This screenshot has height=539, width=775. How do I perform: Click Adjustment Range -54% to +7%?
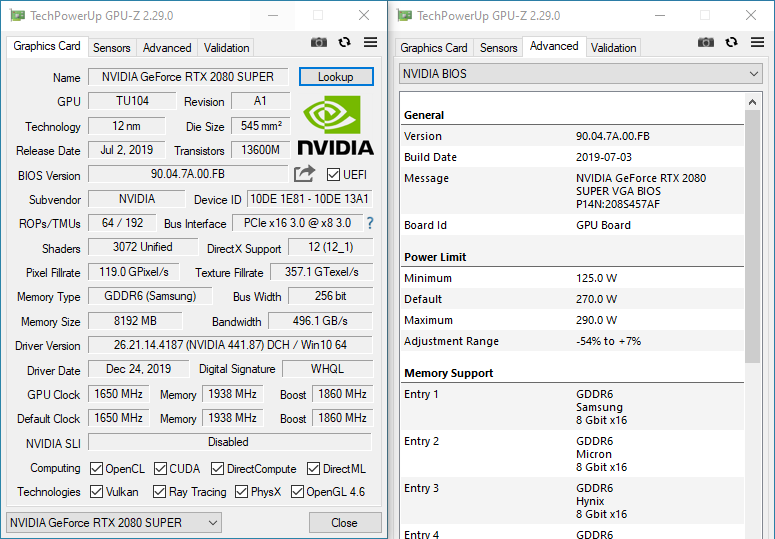(x=608, y=341)
